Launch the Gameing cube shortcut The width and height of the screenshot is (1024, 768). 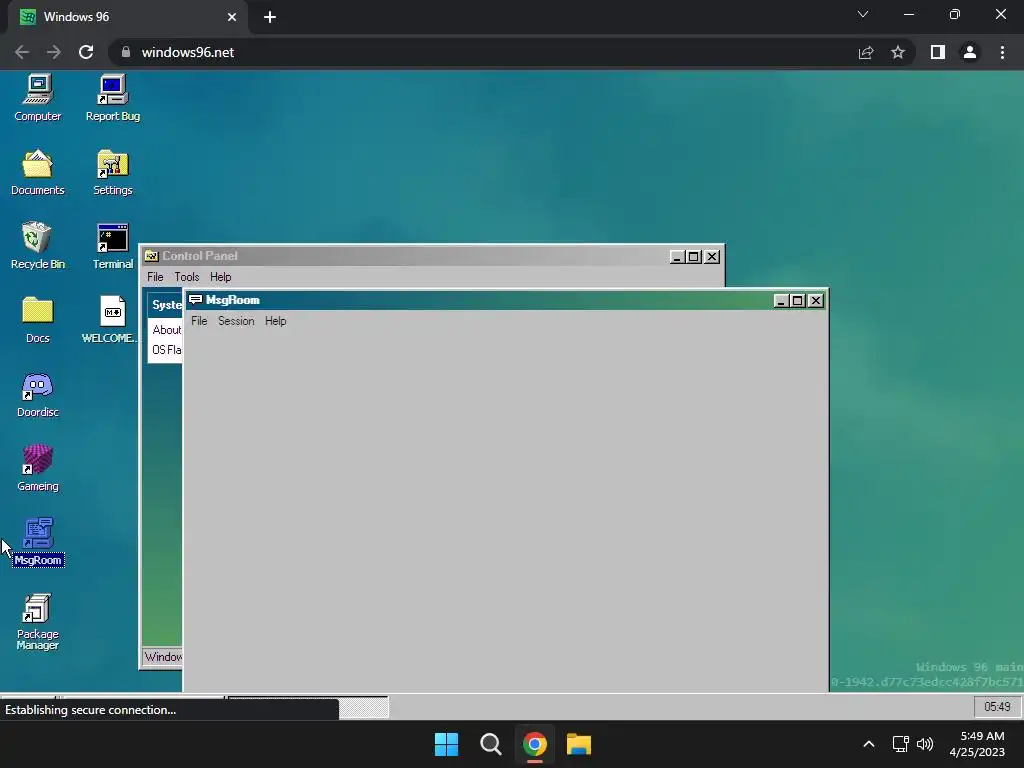point(37,468)
